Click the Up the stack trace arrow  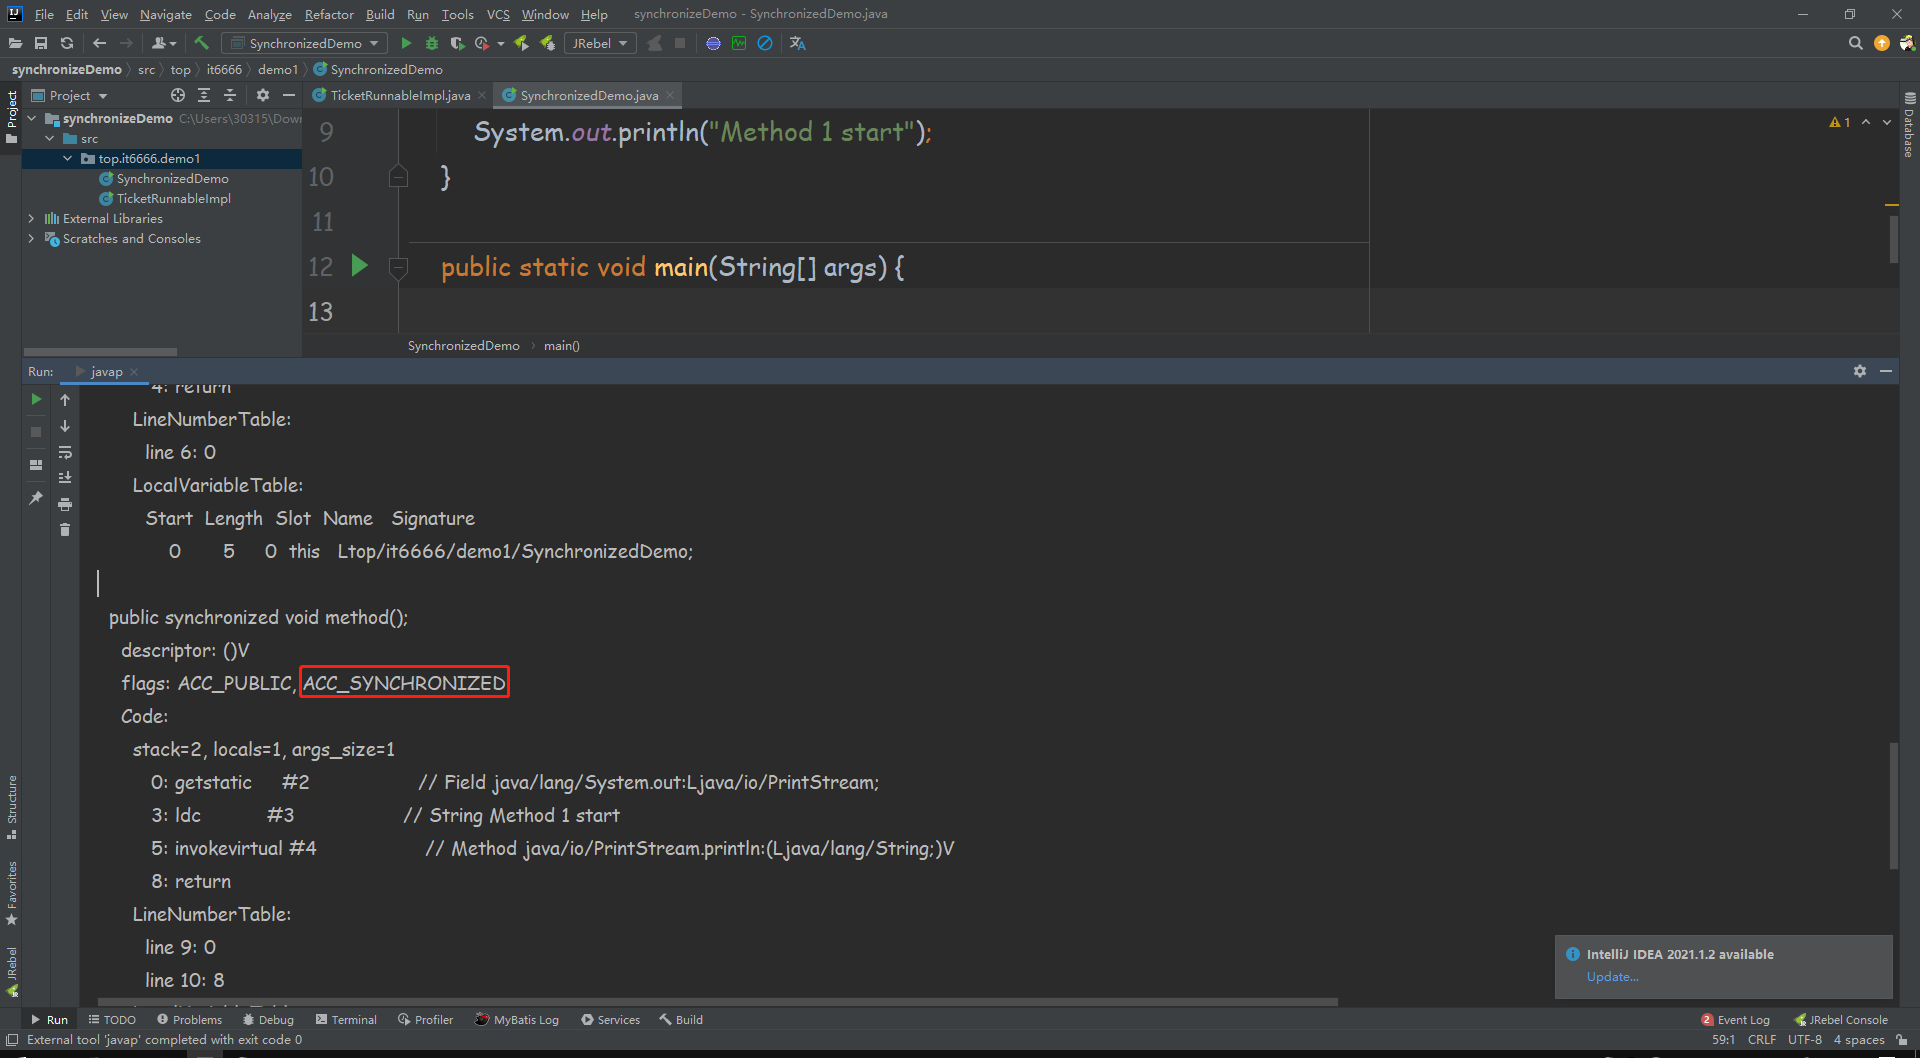(x=65, y=400)
